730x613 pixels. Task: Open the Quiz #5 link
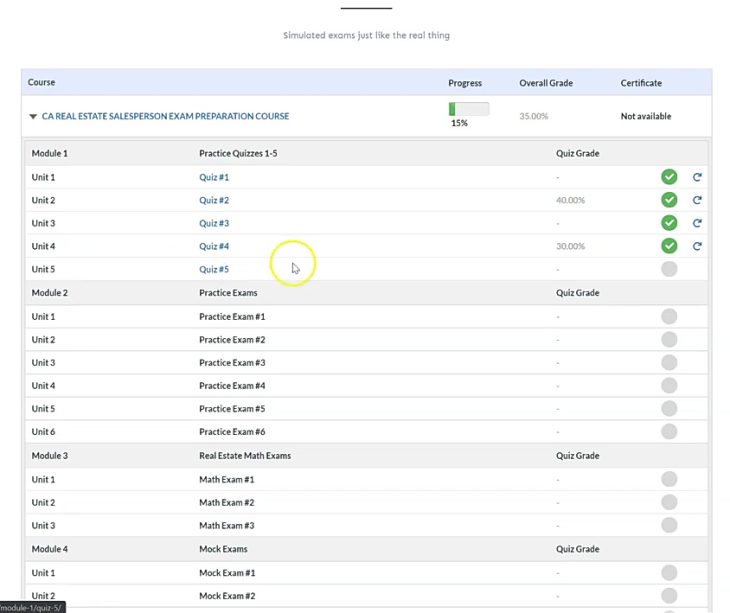[x=214, y=269]
